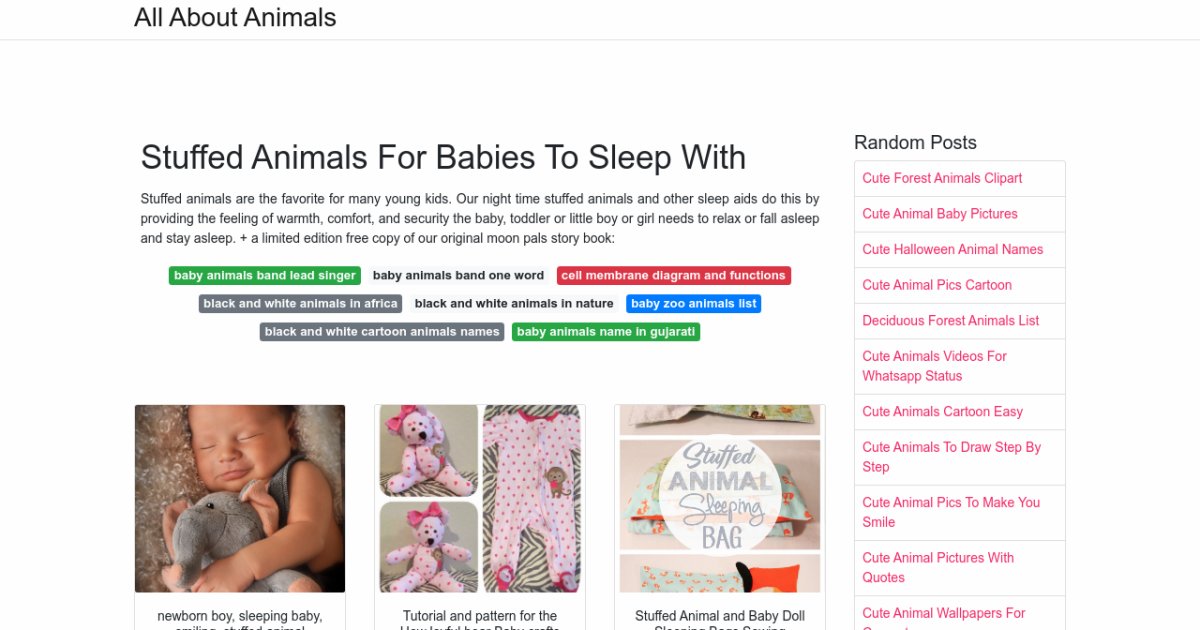The height and width of the screenshot is (630, 1200).
Task: Open the sleeping newborn with elephant thumbnail
Action: 240,498
